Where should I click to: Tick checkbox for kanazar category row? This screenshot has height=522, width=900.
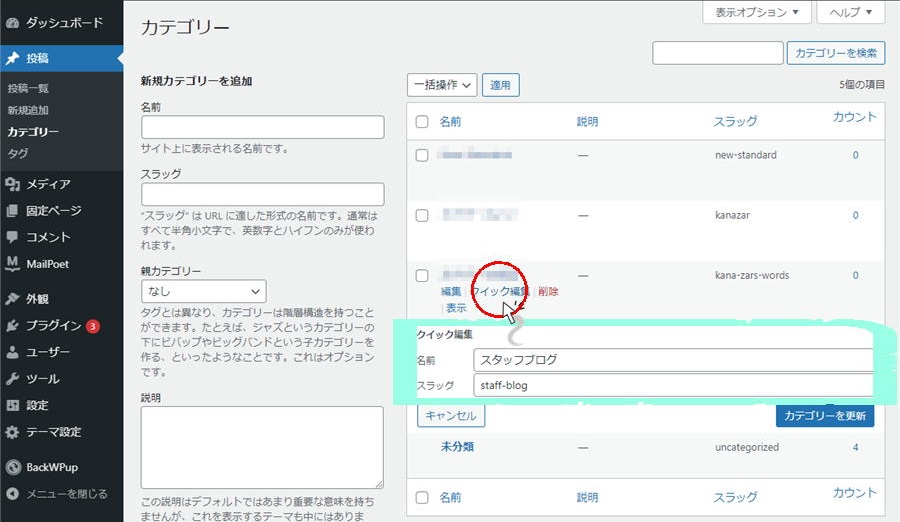click(422, 215)
